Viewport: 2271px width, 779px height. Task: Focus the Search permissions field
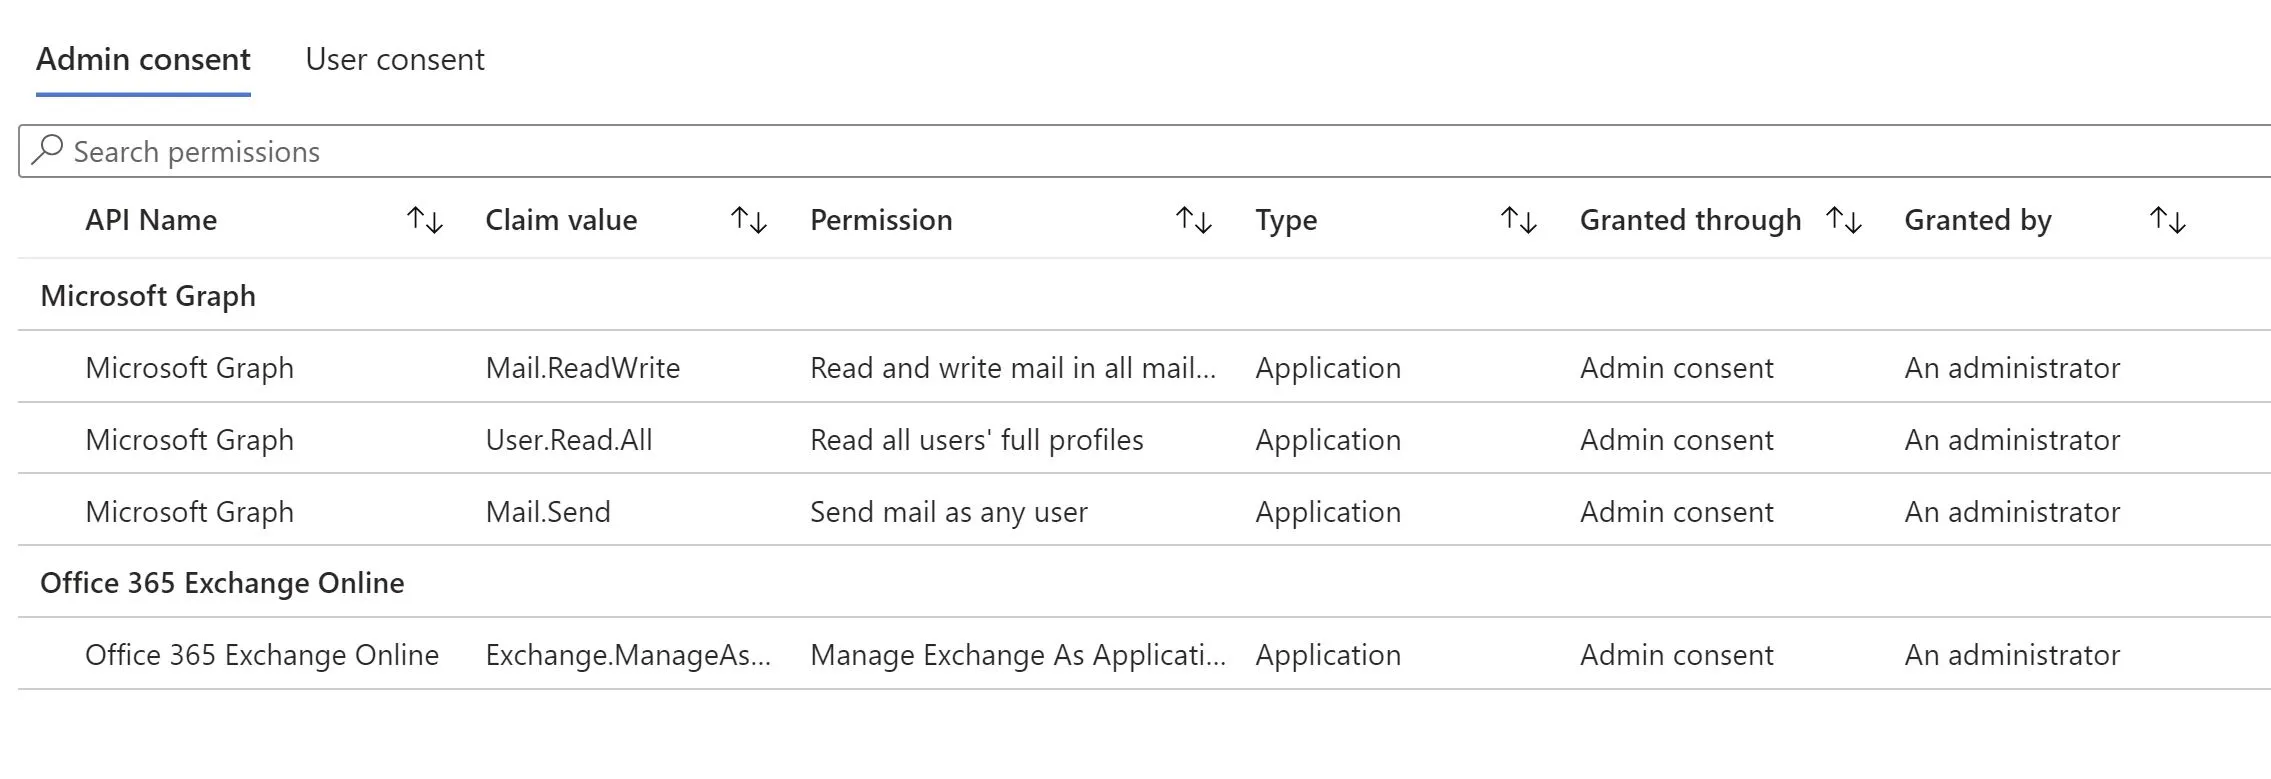point(1145,151)
